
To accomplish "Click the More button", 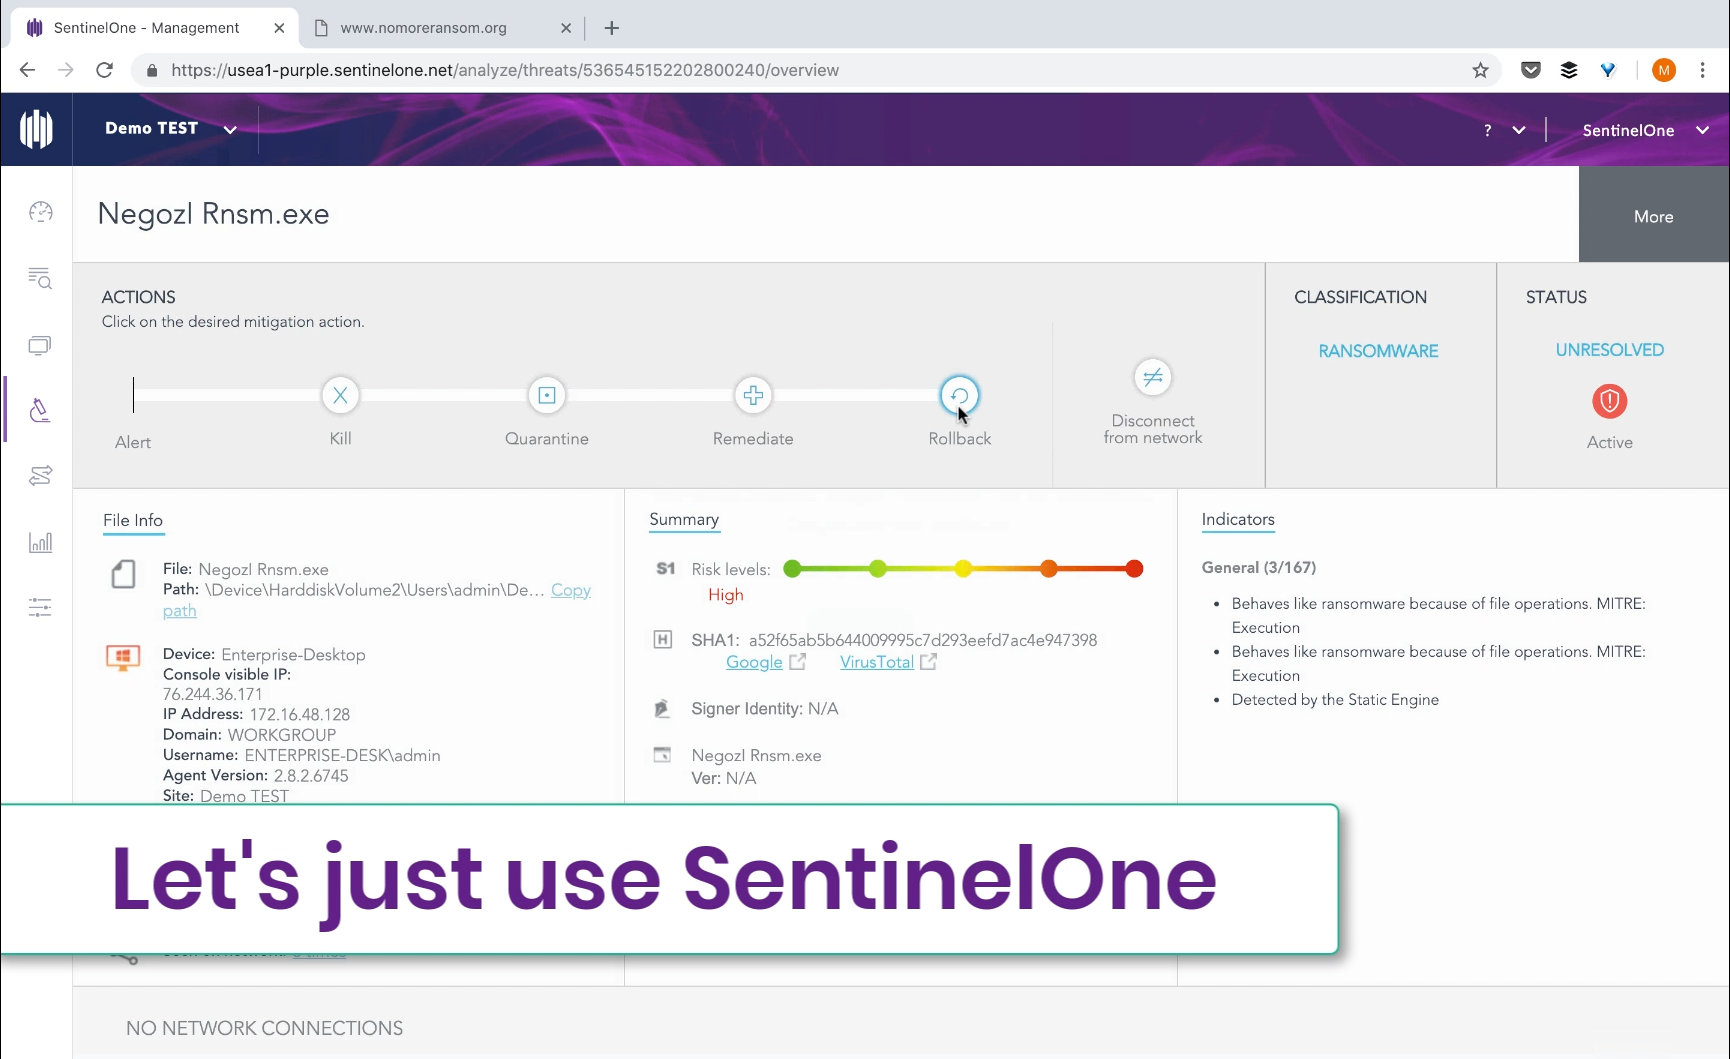I will click(1653, 216).
